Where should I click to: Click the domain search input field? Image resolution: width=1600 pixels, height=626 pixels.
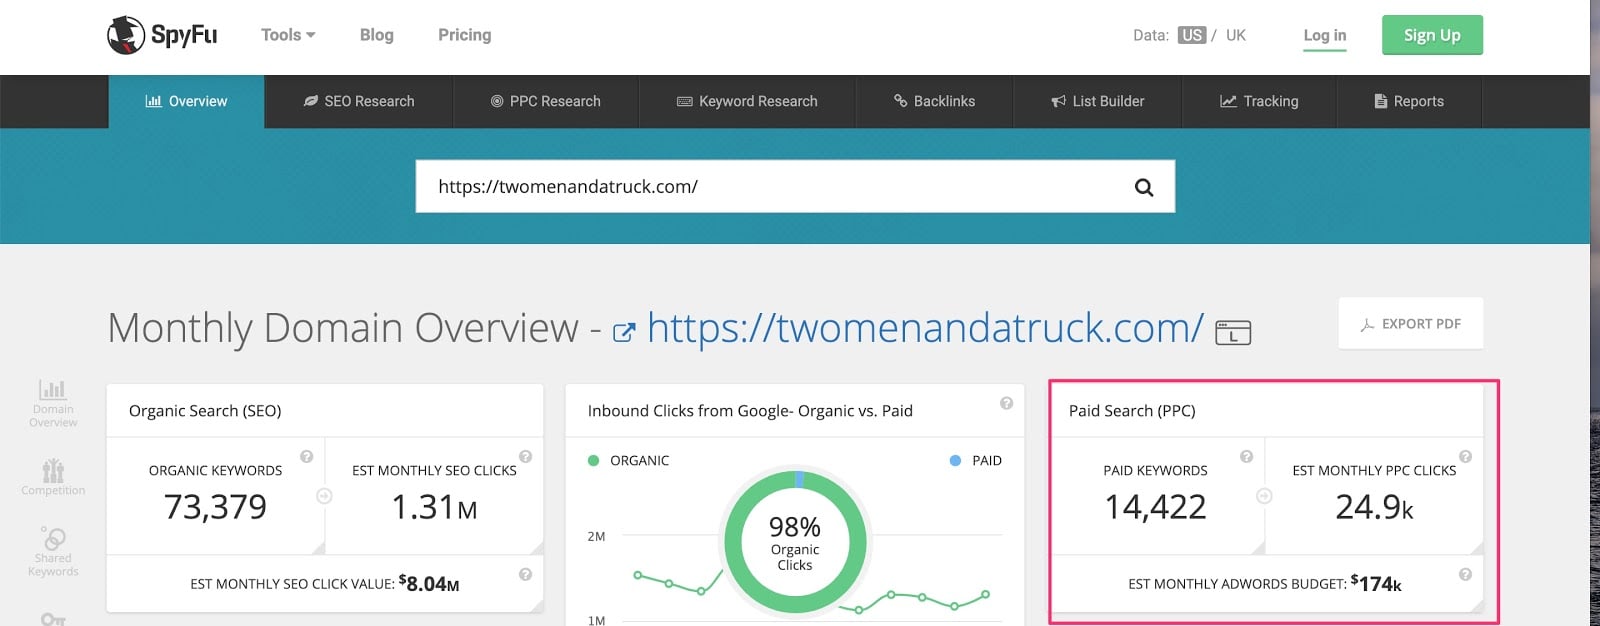770,187
